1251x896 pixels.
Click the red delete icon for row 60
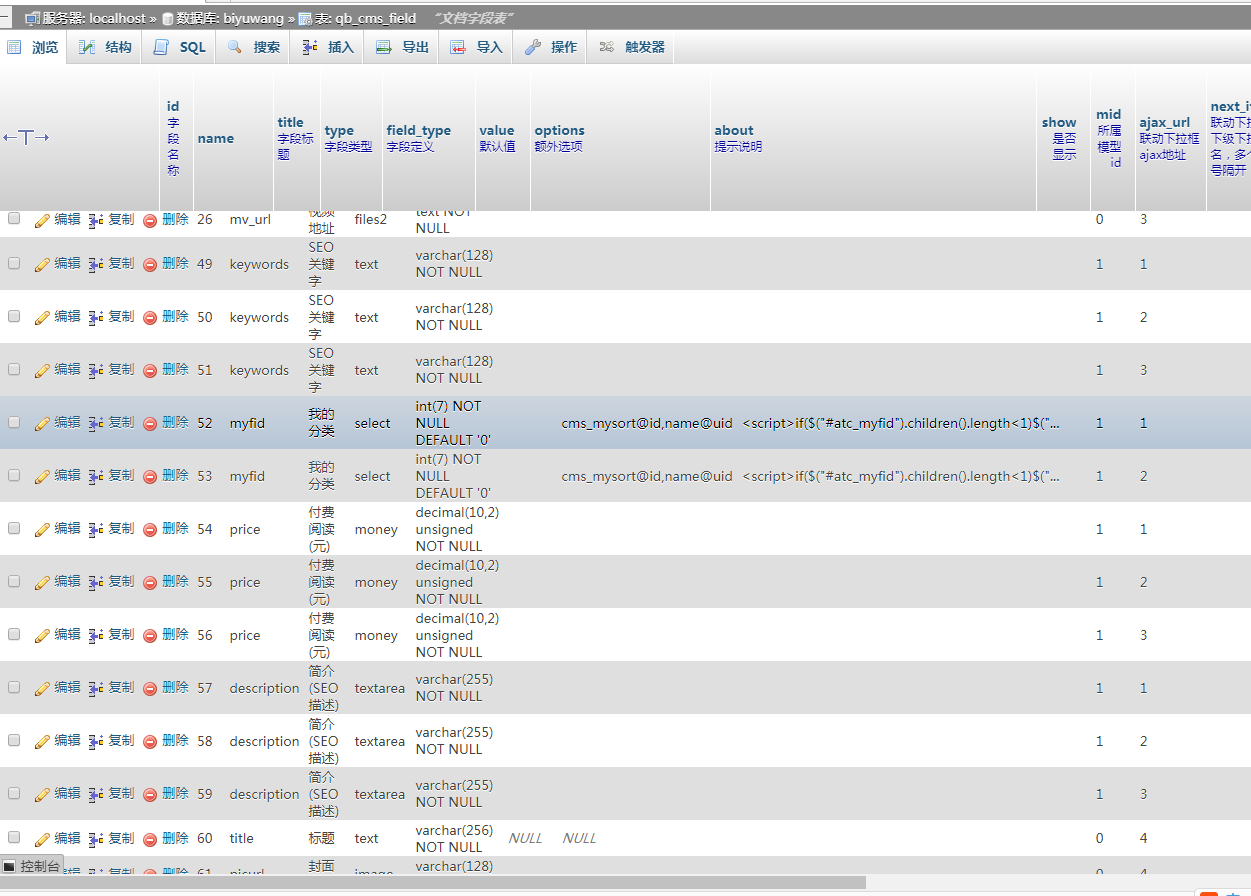[150, 839]
